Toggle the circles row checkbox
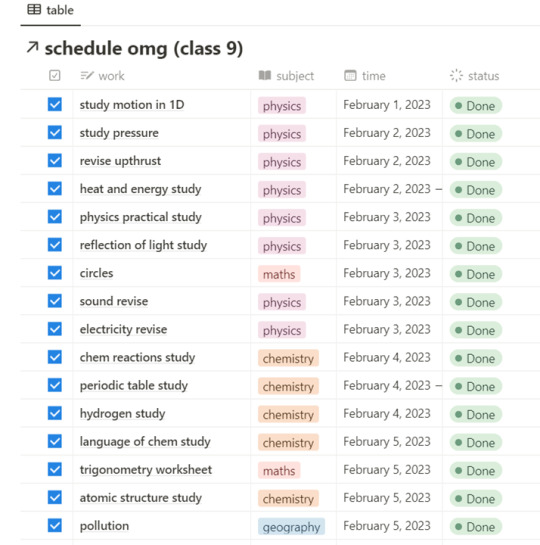Image resolution: width=540 pixels, height=545 pixels. click(55, 273)
